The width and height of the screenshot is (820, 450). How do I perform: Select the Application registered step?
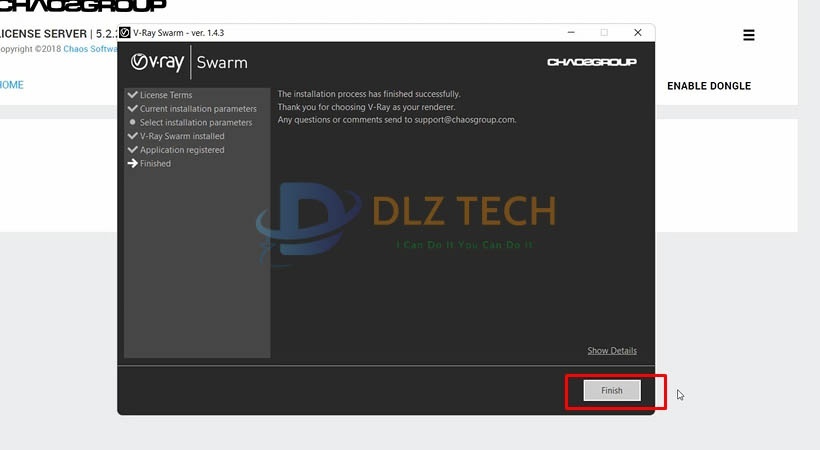click(182, 150)
